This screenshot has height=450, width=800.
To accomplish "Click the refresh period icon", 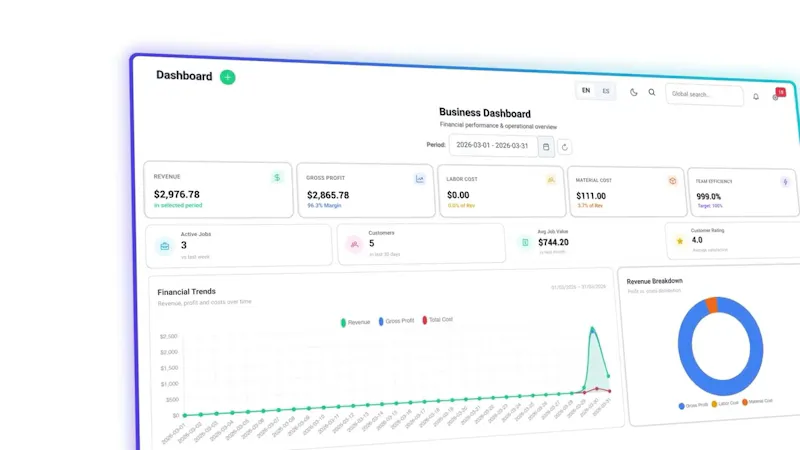I will pos(564,147).
